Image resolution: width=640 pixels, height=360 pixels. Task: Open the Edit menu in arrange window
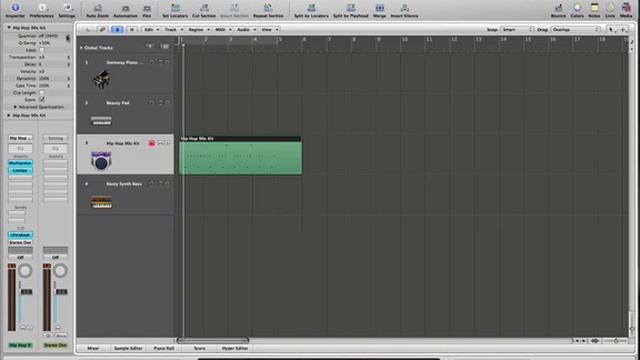[151, 29]
